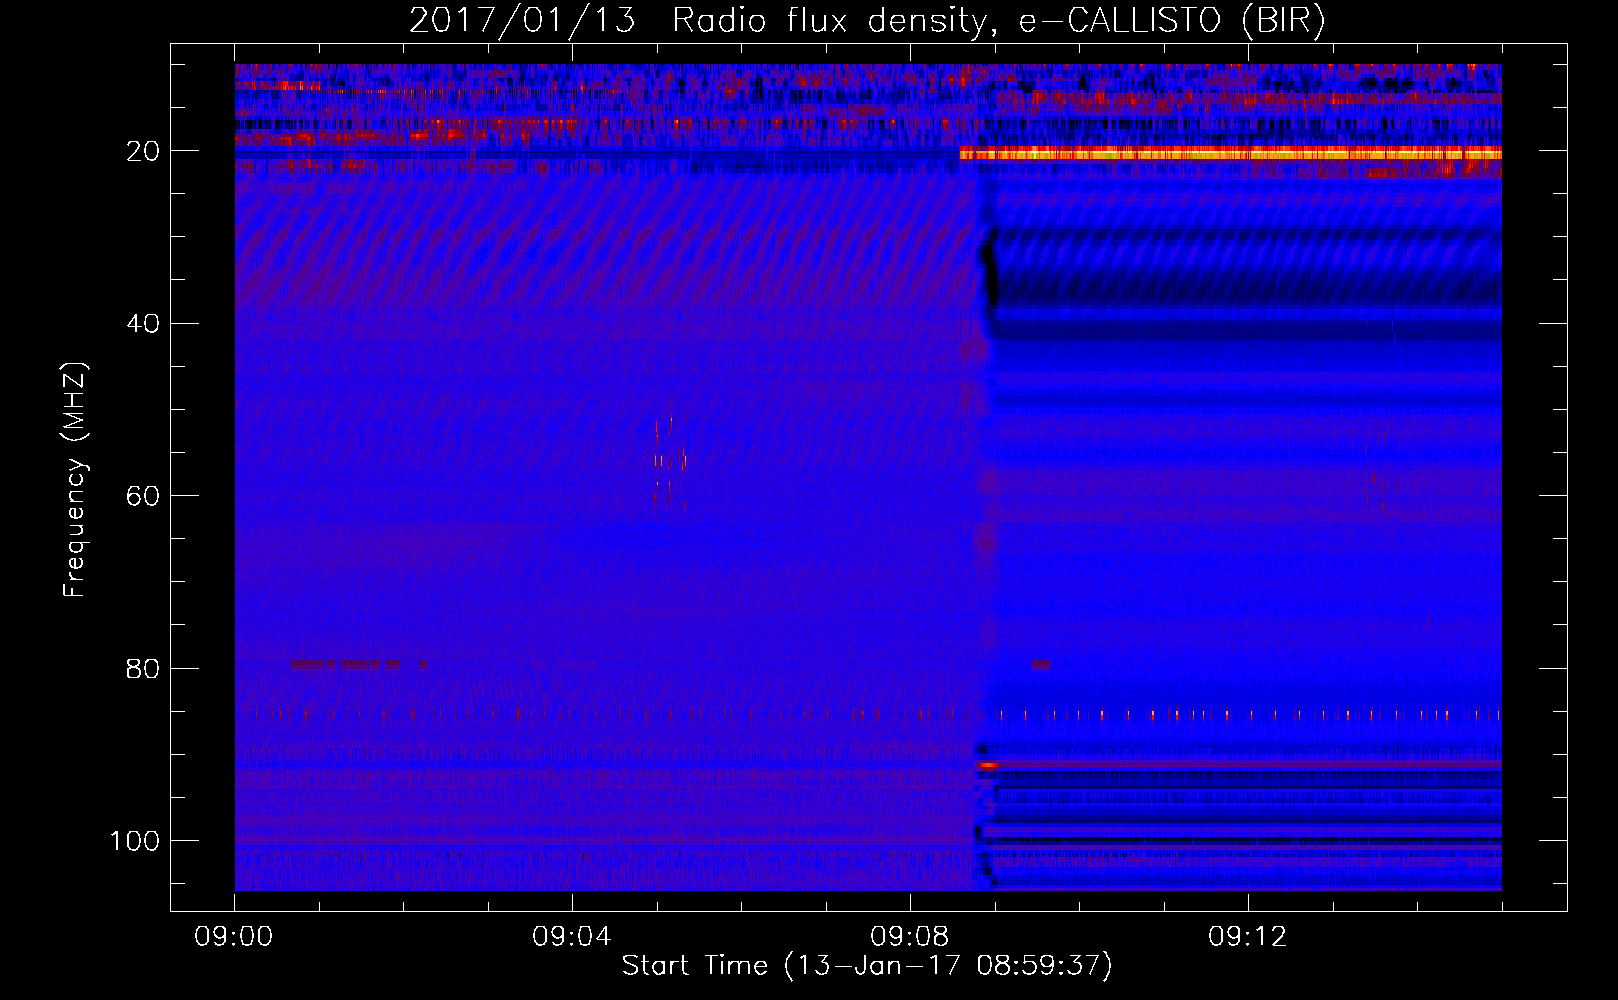Click the 20 frequency tick label
The height and width of the screenshot is (1000, 1618).
tap(143, 151)
